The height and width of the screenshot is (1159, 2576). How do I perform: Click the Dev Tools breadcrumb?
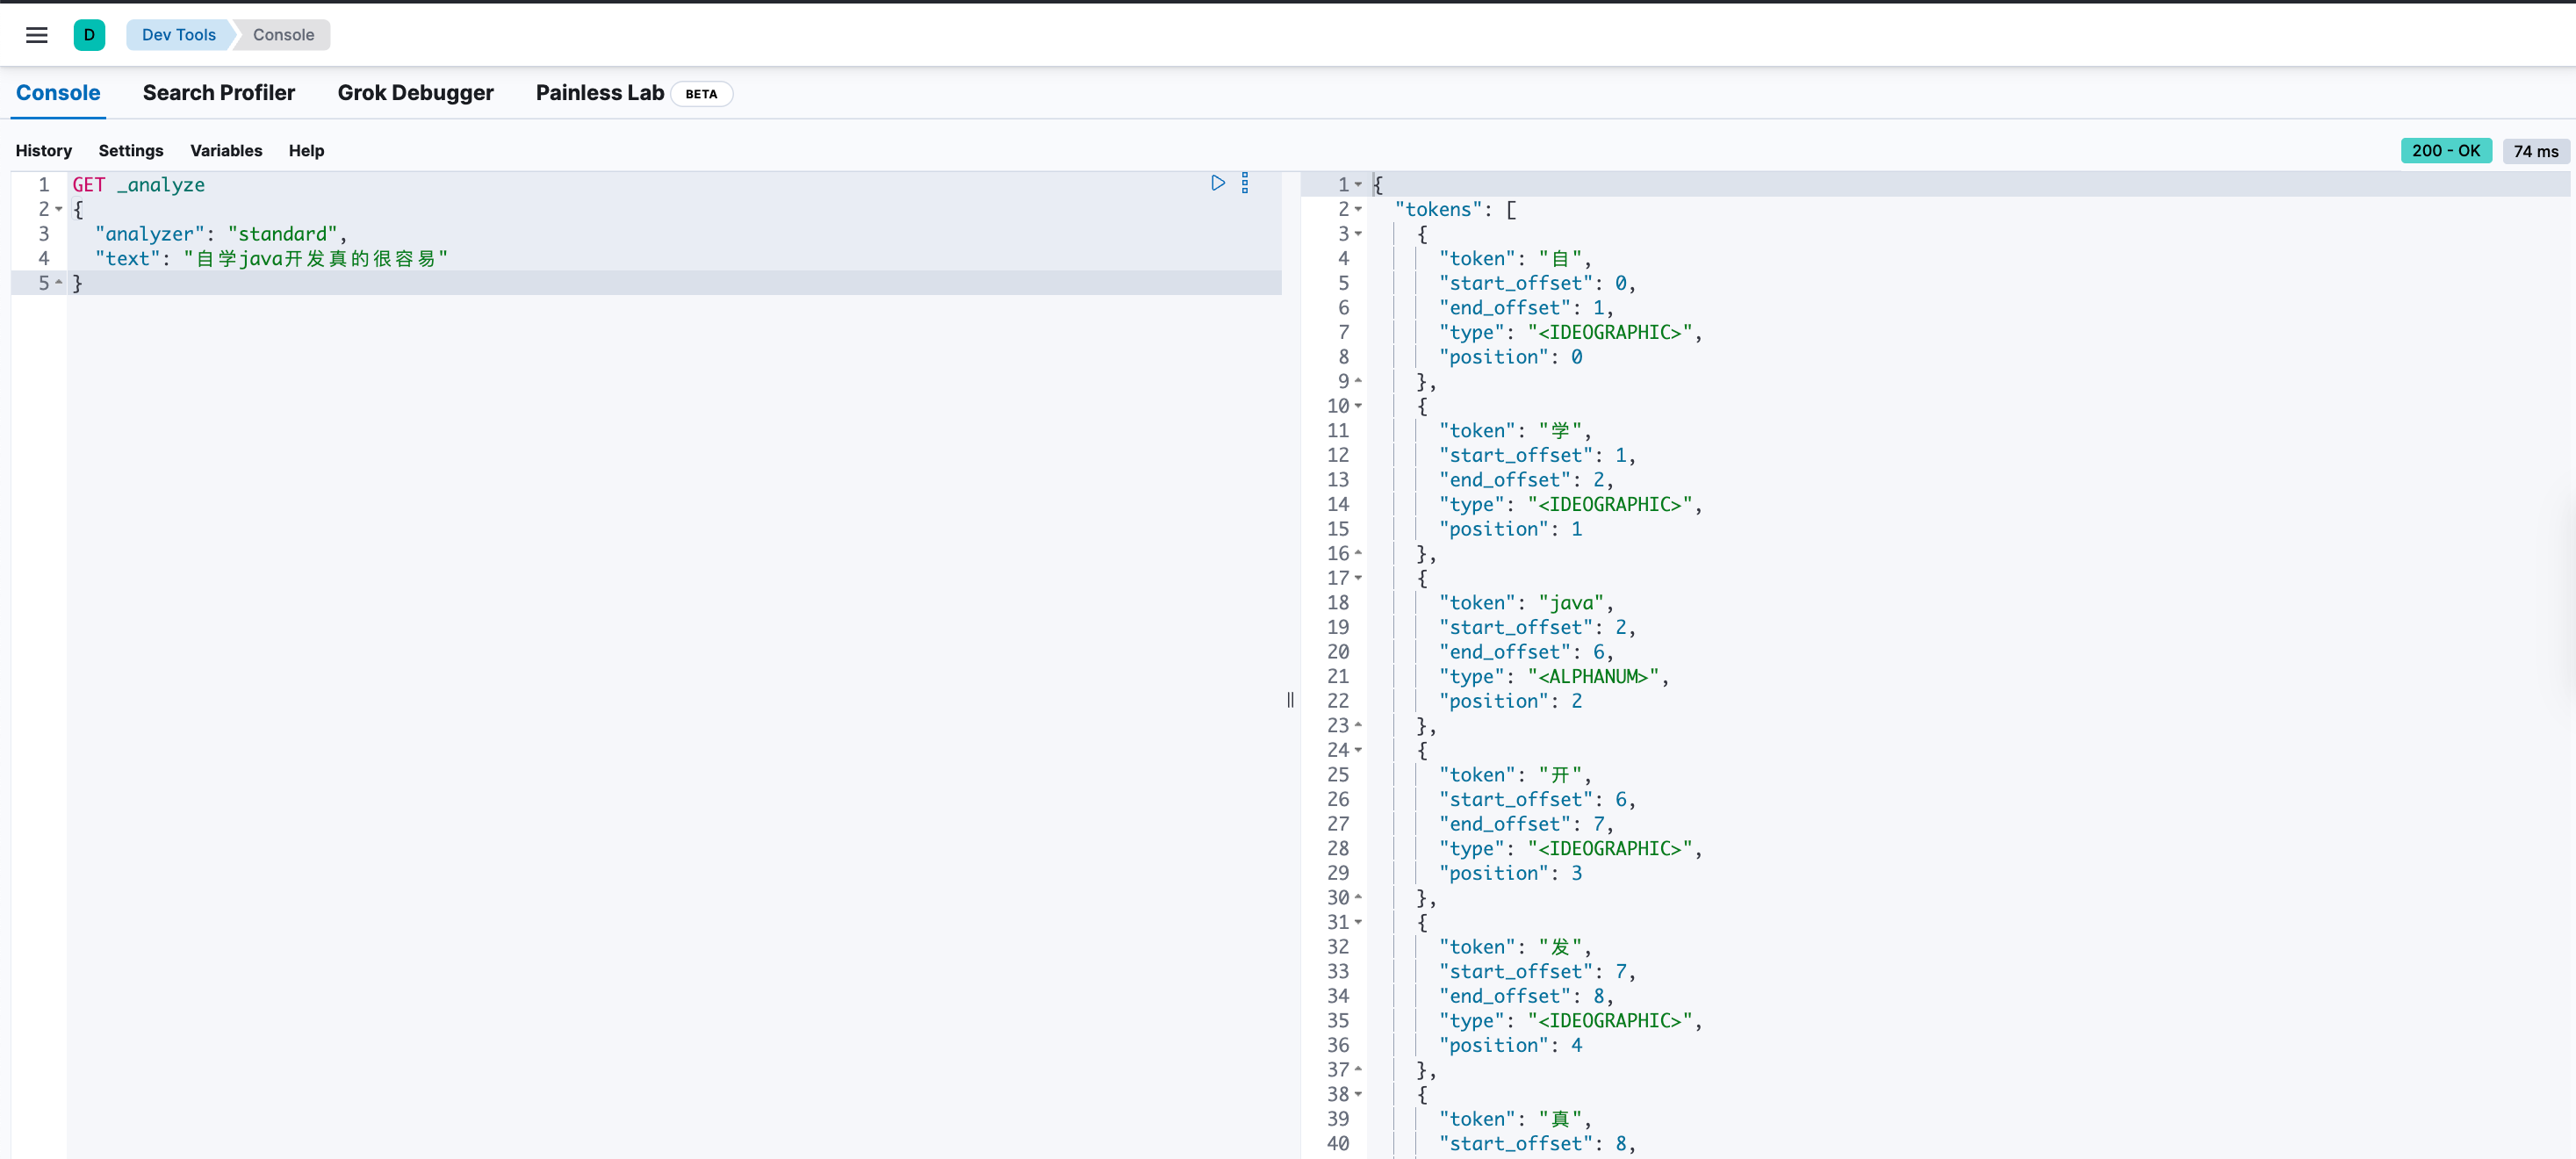[179, 35]
